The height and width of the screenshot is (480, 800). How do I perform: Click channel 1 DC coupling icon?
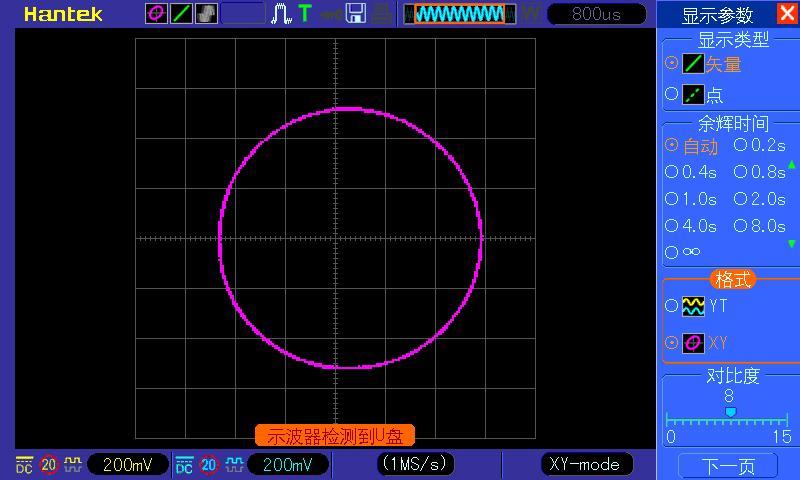(24, 465)
